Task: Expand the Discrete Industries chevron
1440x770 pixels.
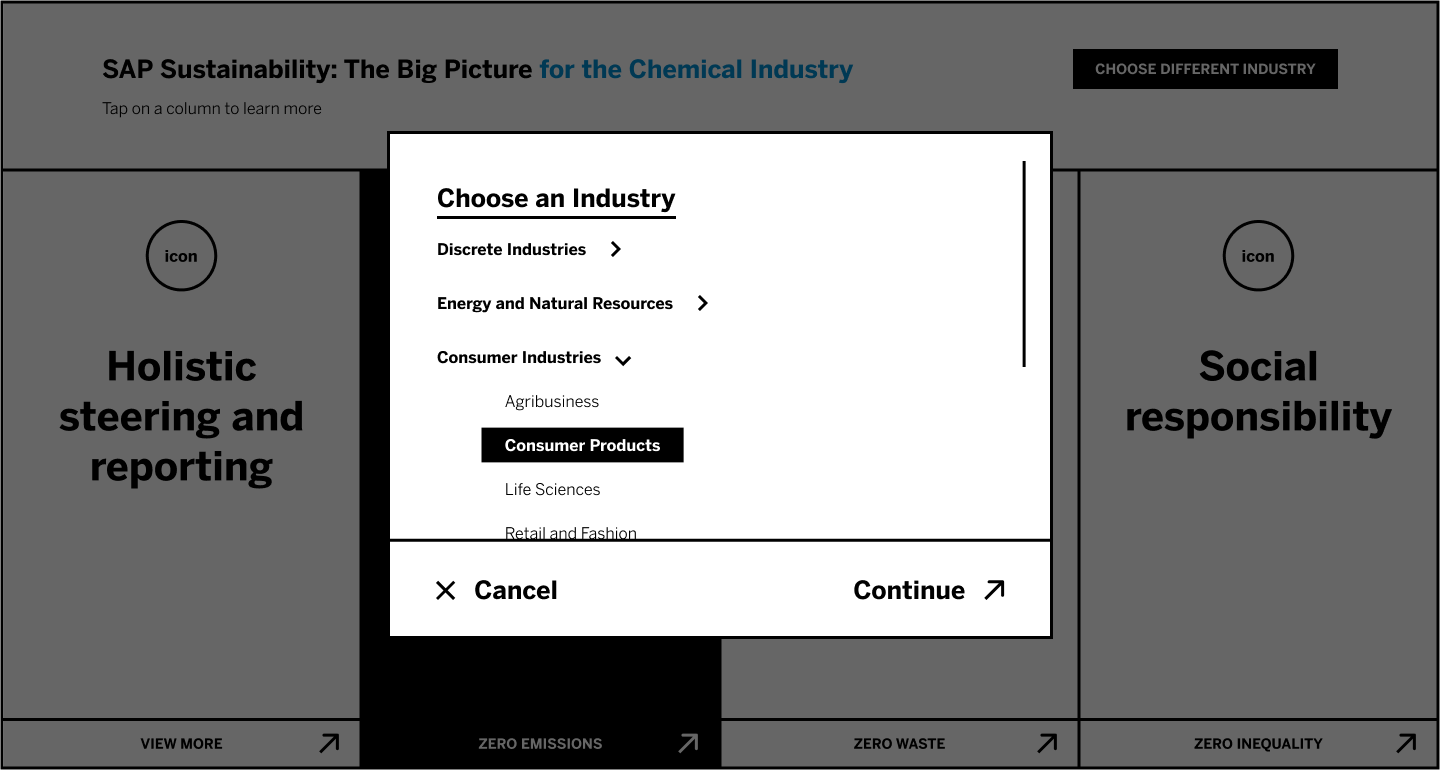Action: coord(616,249)
